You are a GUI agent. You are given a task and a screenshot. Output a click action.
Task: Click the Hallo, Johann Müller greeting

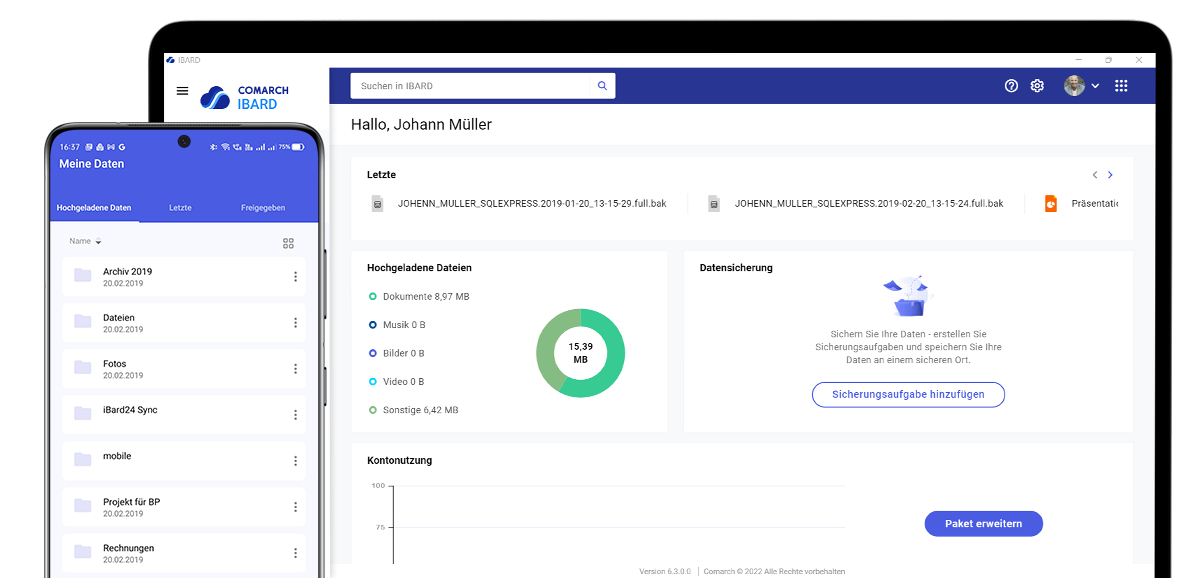pos(421,124)
